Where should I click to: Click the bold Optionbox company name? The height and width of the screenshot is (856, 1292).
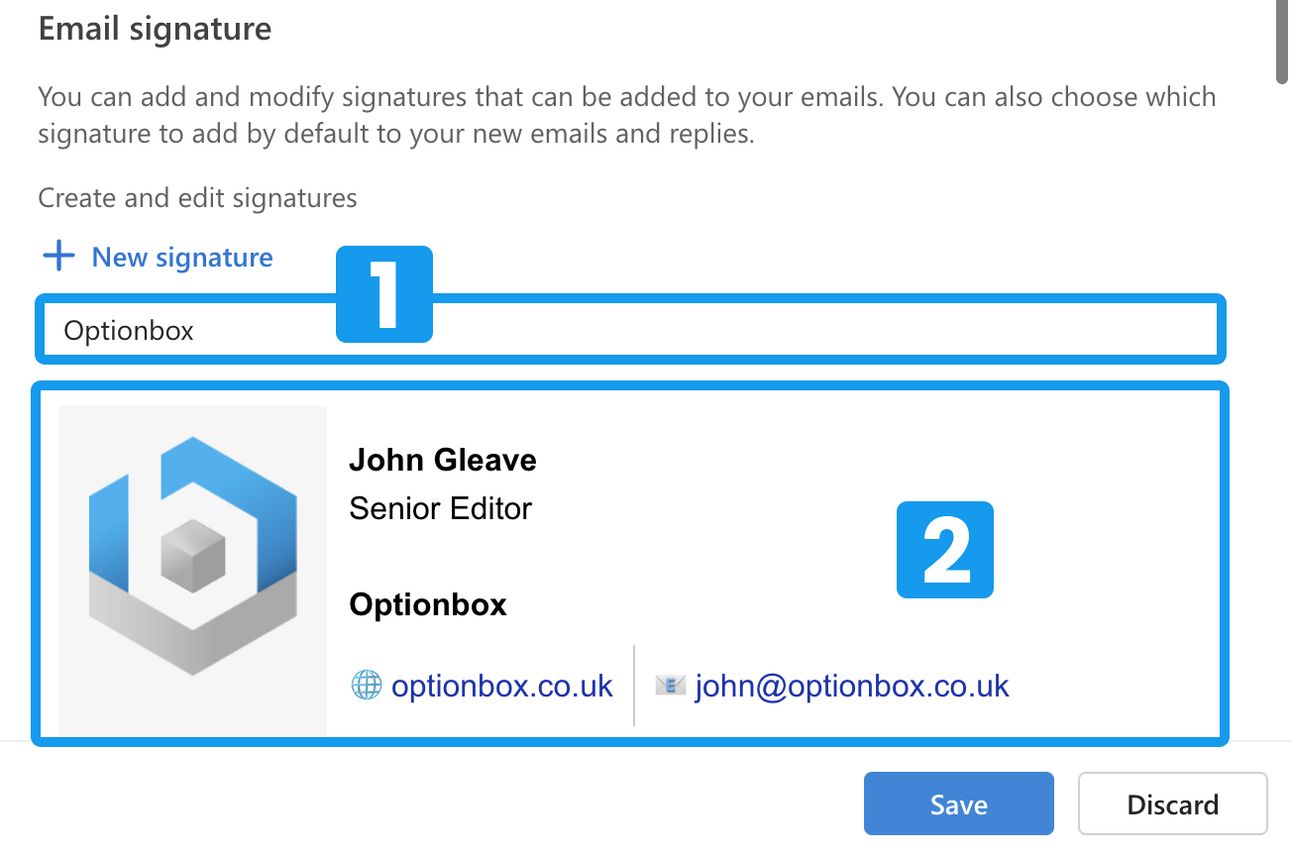(428, 605)
